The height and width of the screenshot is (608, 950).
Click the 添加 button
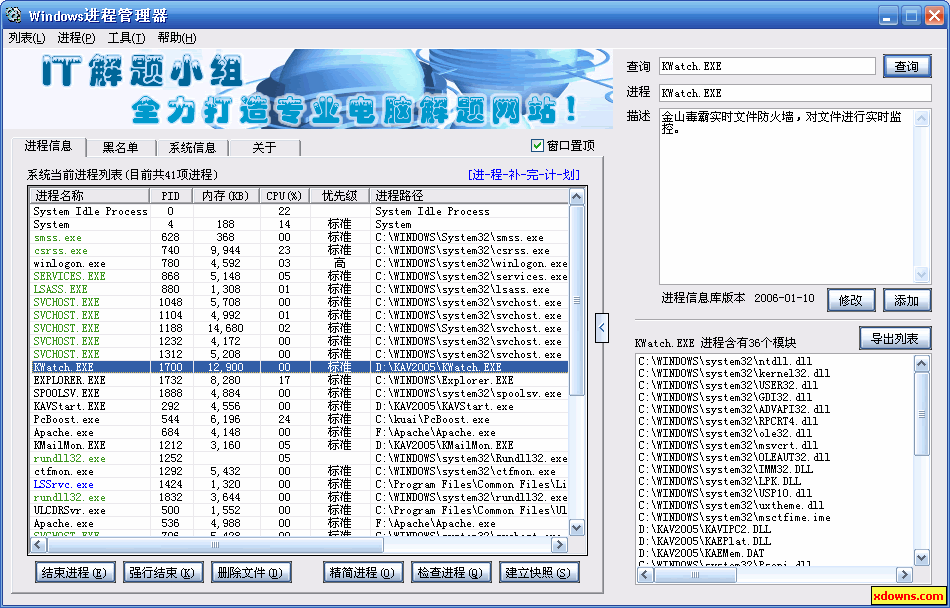coord(907,300)
